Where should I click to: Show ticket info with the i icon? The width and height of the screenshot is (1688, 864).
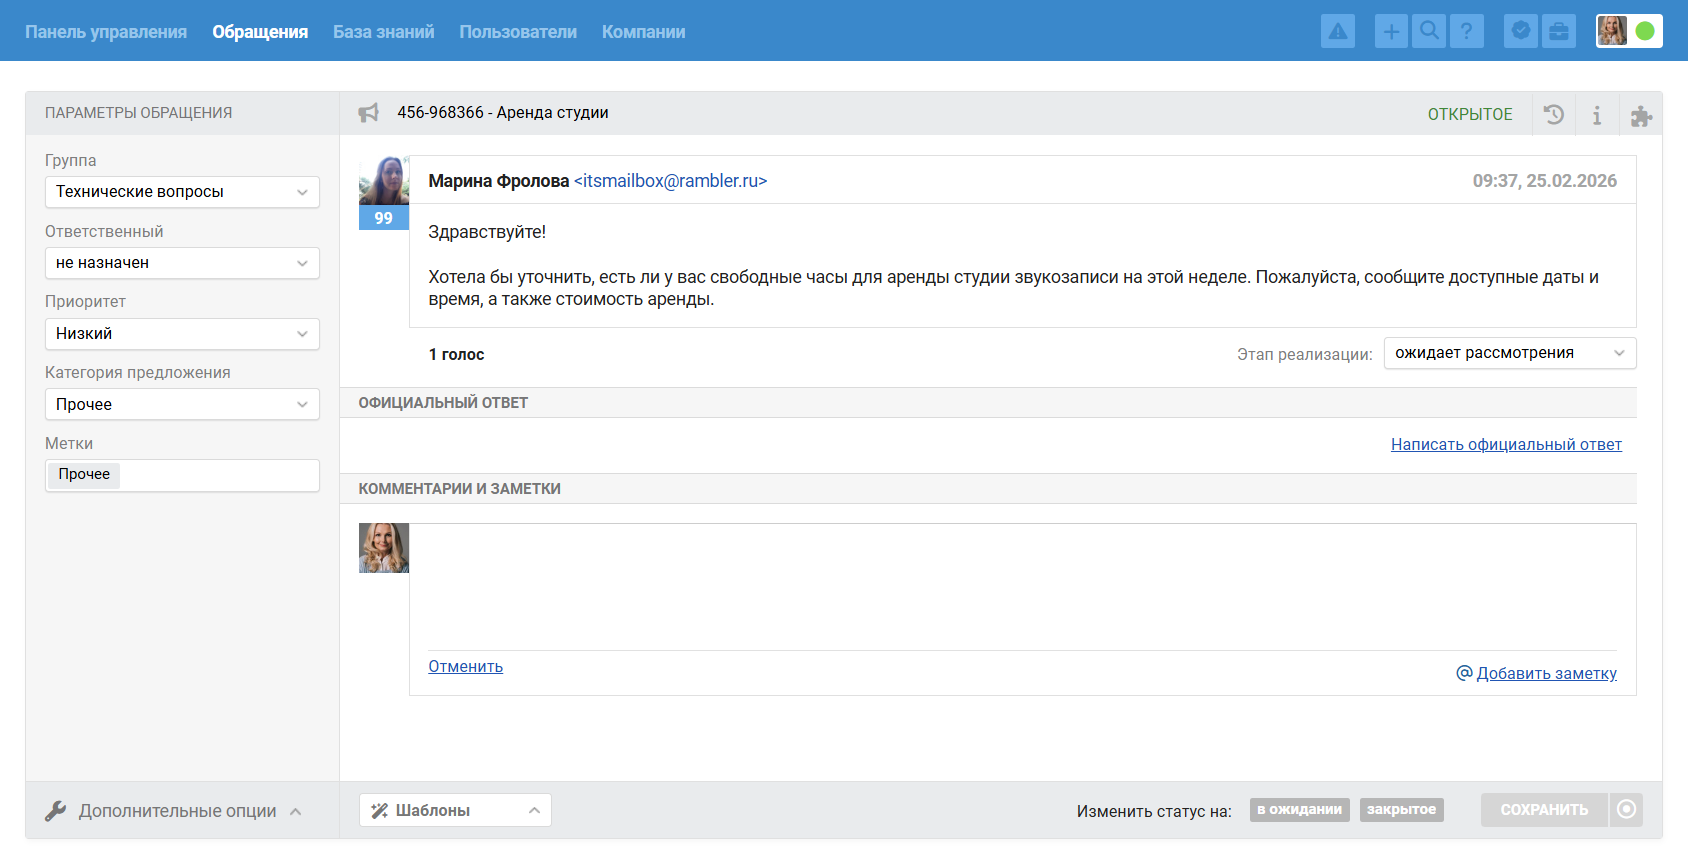pyautogui.click(x=1596, y=115)
